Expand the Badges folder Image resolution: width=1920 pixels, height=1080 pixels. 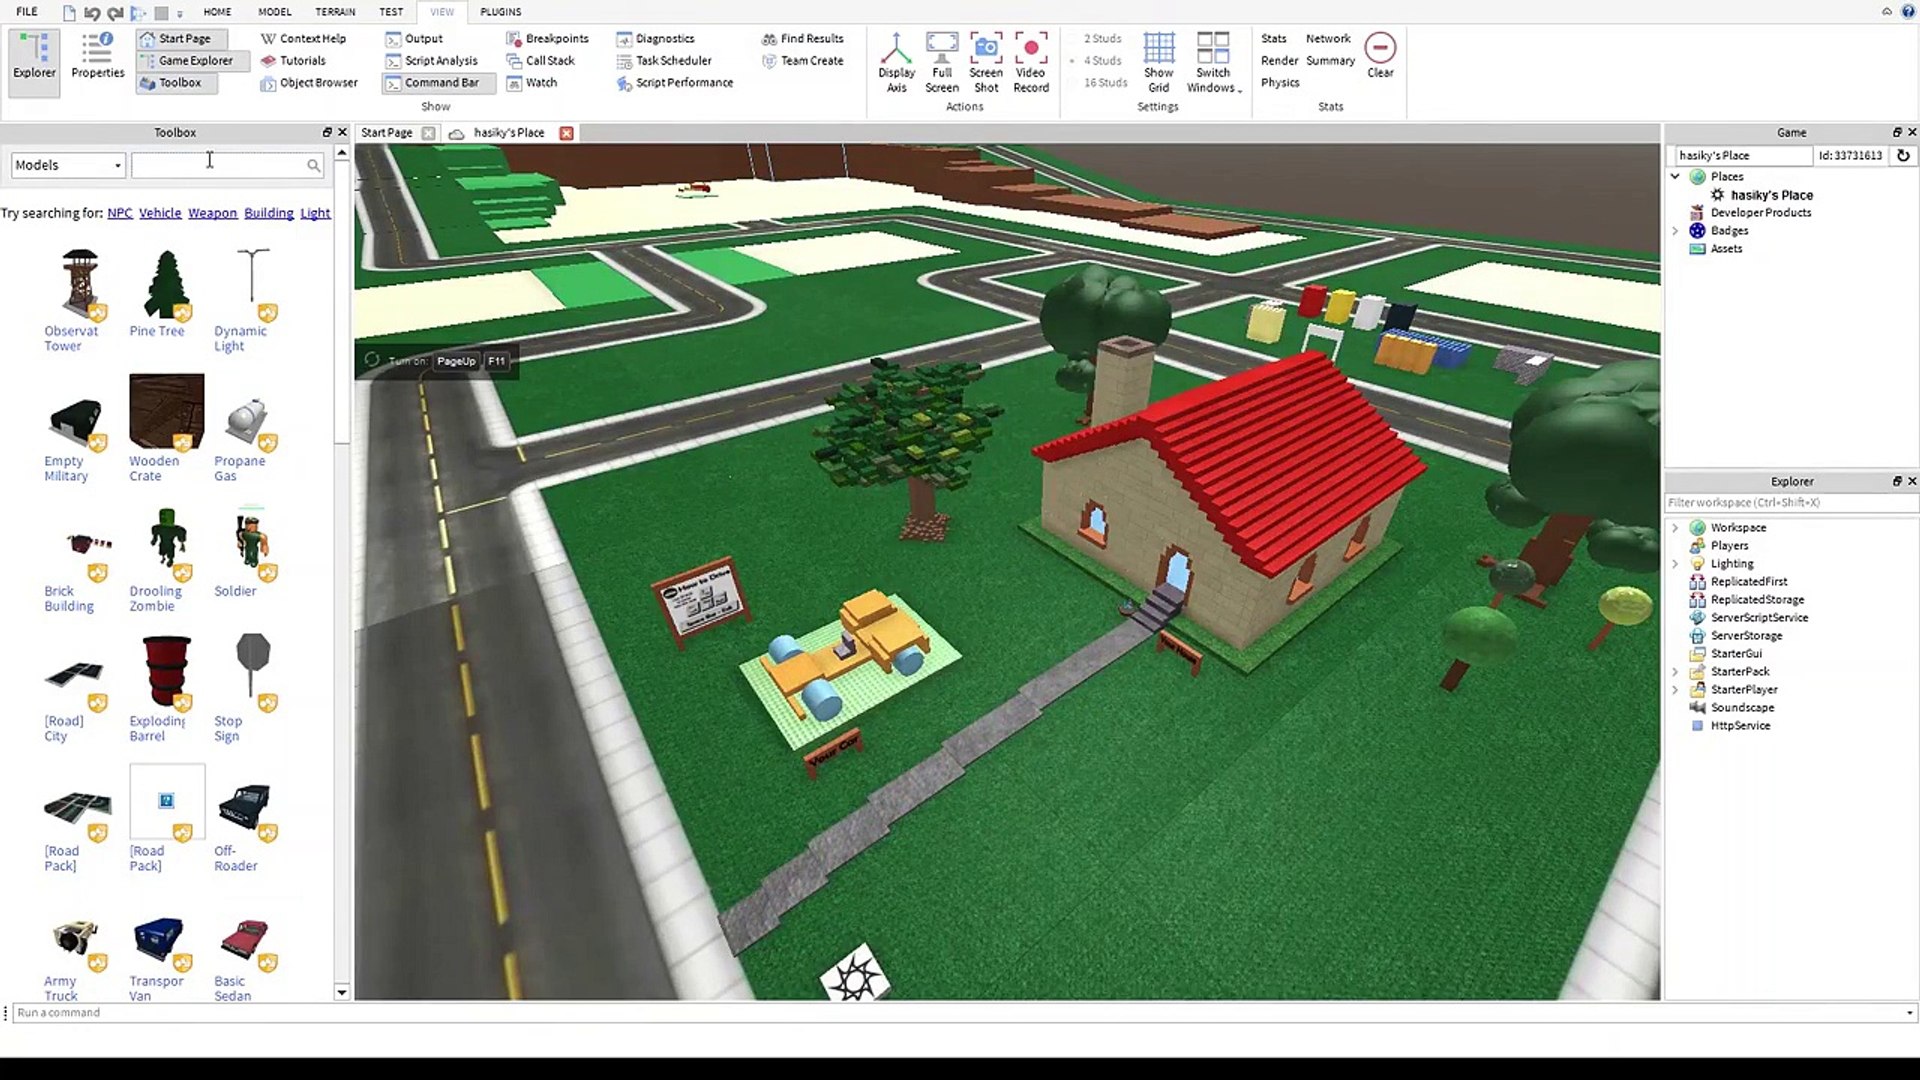1675,231
